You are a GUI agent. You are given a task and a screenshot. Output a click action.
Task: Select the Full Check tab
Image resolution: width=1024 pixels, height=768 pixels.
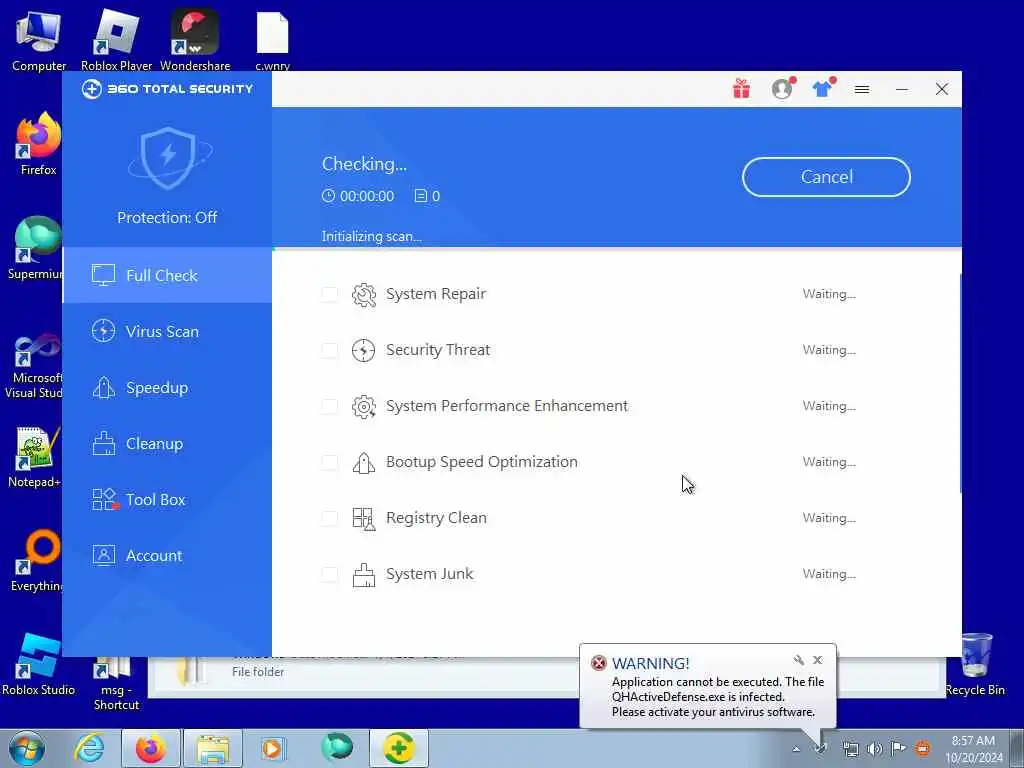coord(167,276)
